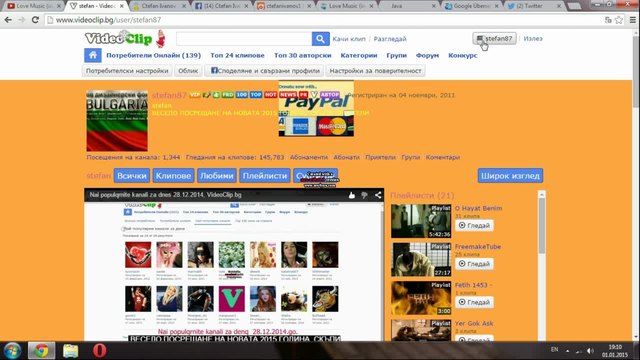Launch Opera from the taskbar
This screenshot has width=640, height=360.
99,351
